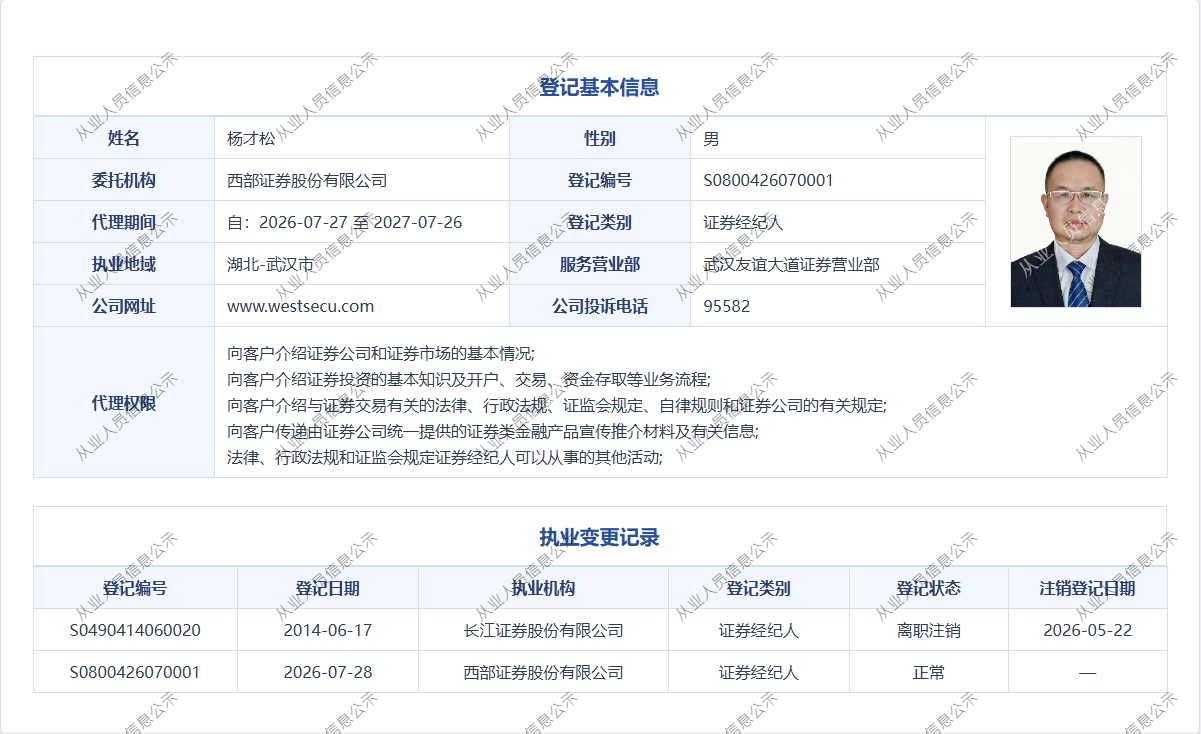Screen dimensions: 1201x734
Task: Click the 服务营业部 label cell
Action: click(x=600, y=264)
